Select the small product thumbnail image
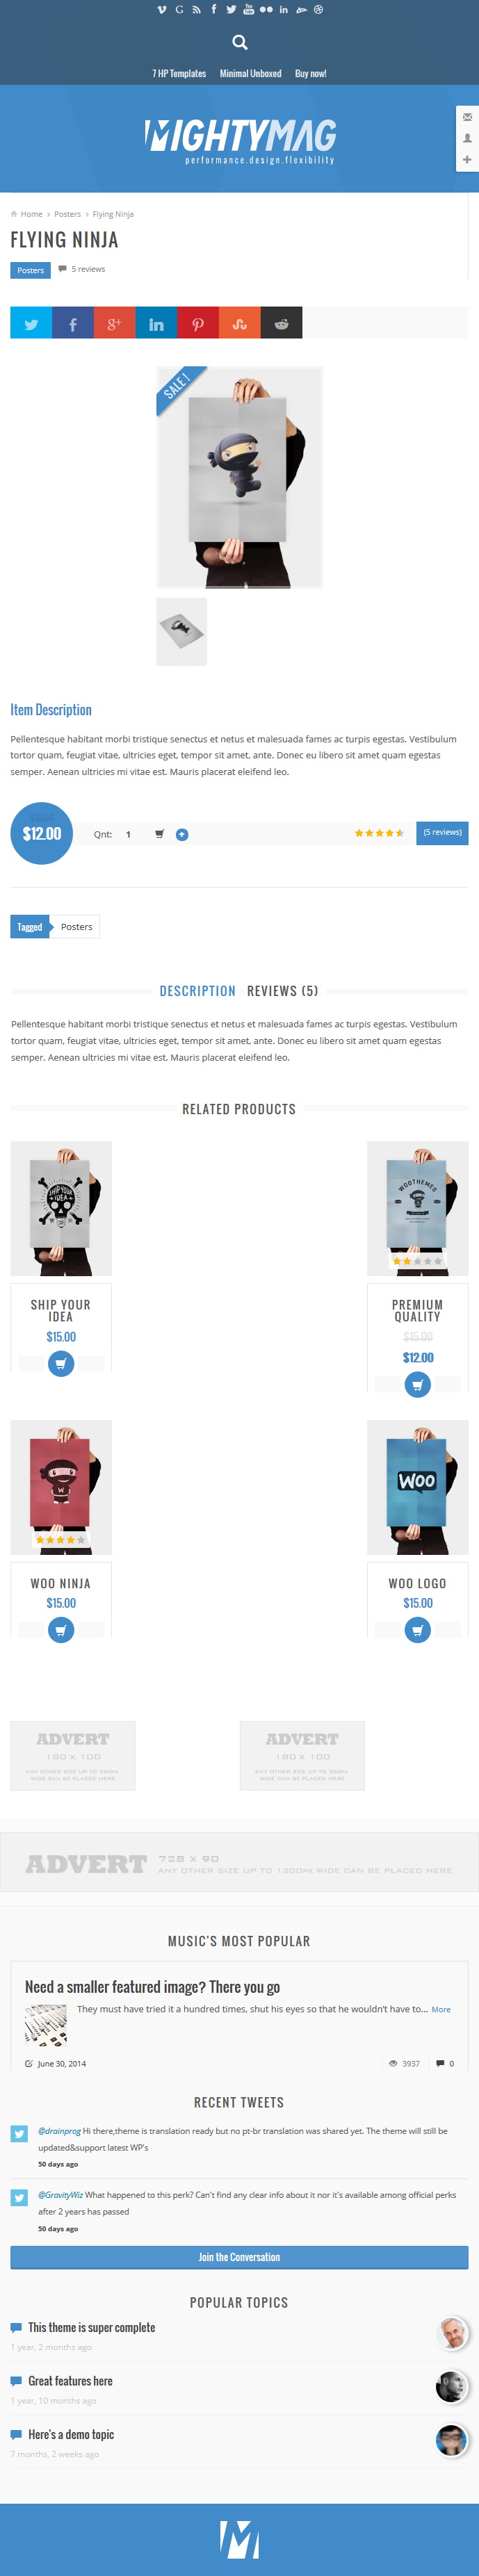Viewport: 479px width, 2576px height. [x=182, y=631]
